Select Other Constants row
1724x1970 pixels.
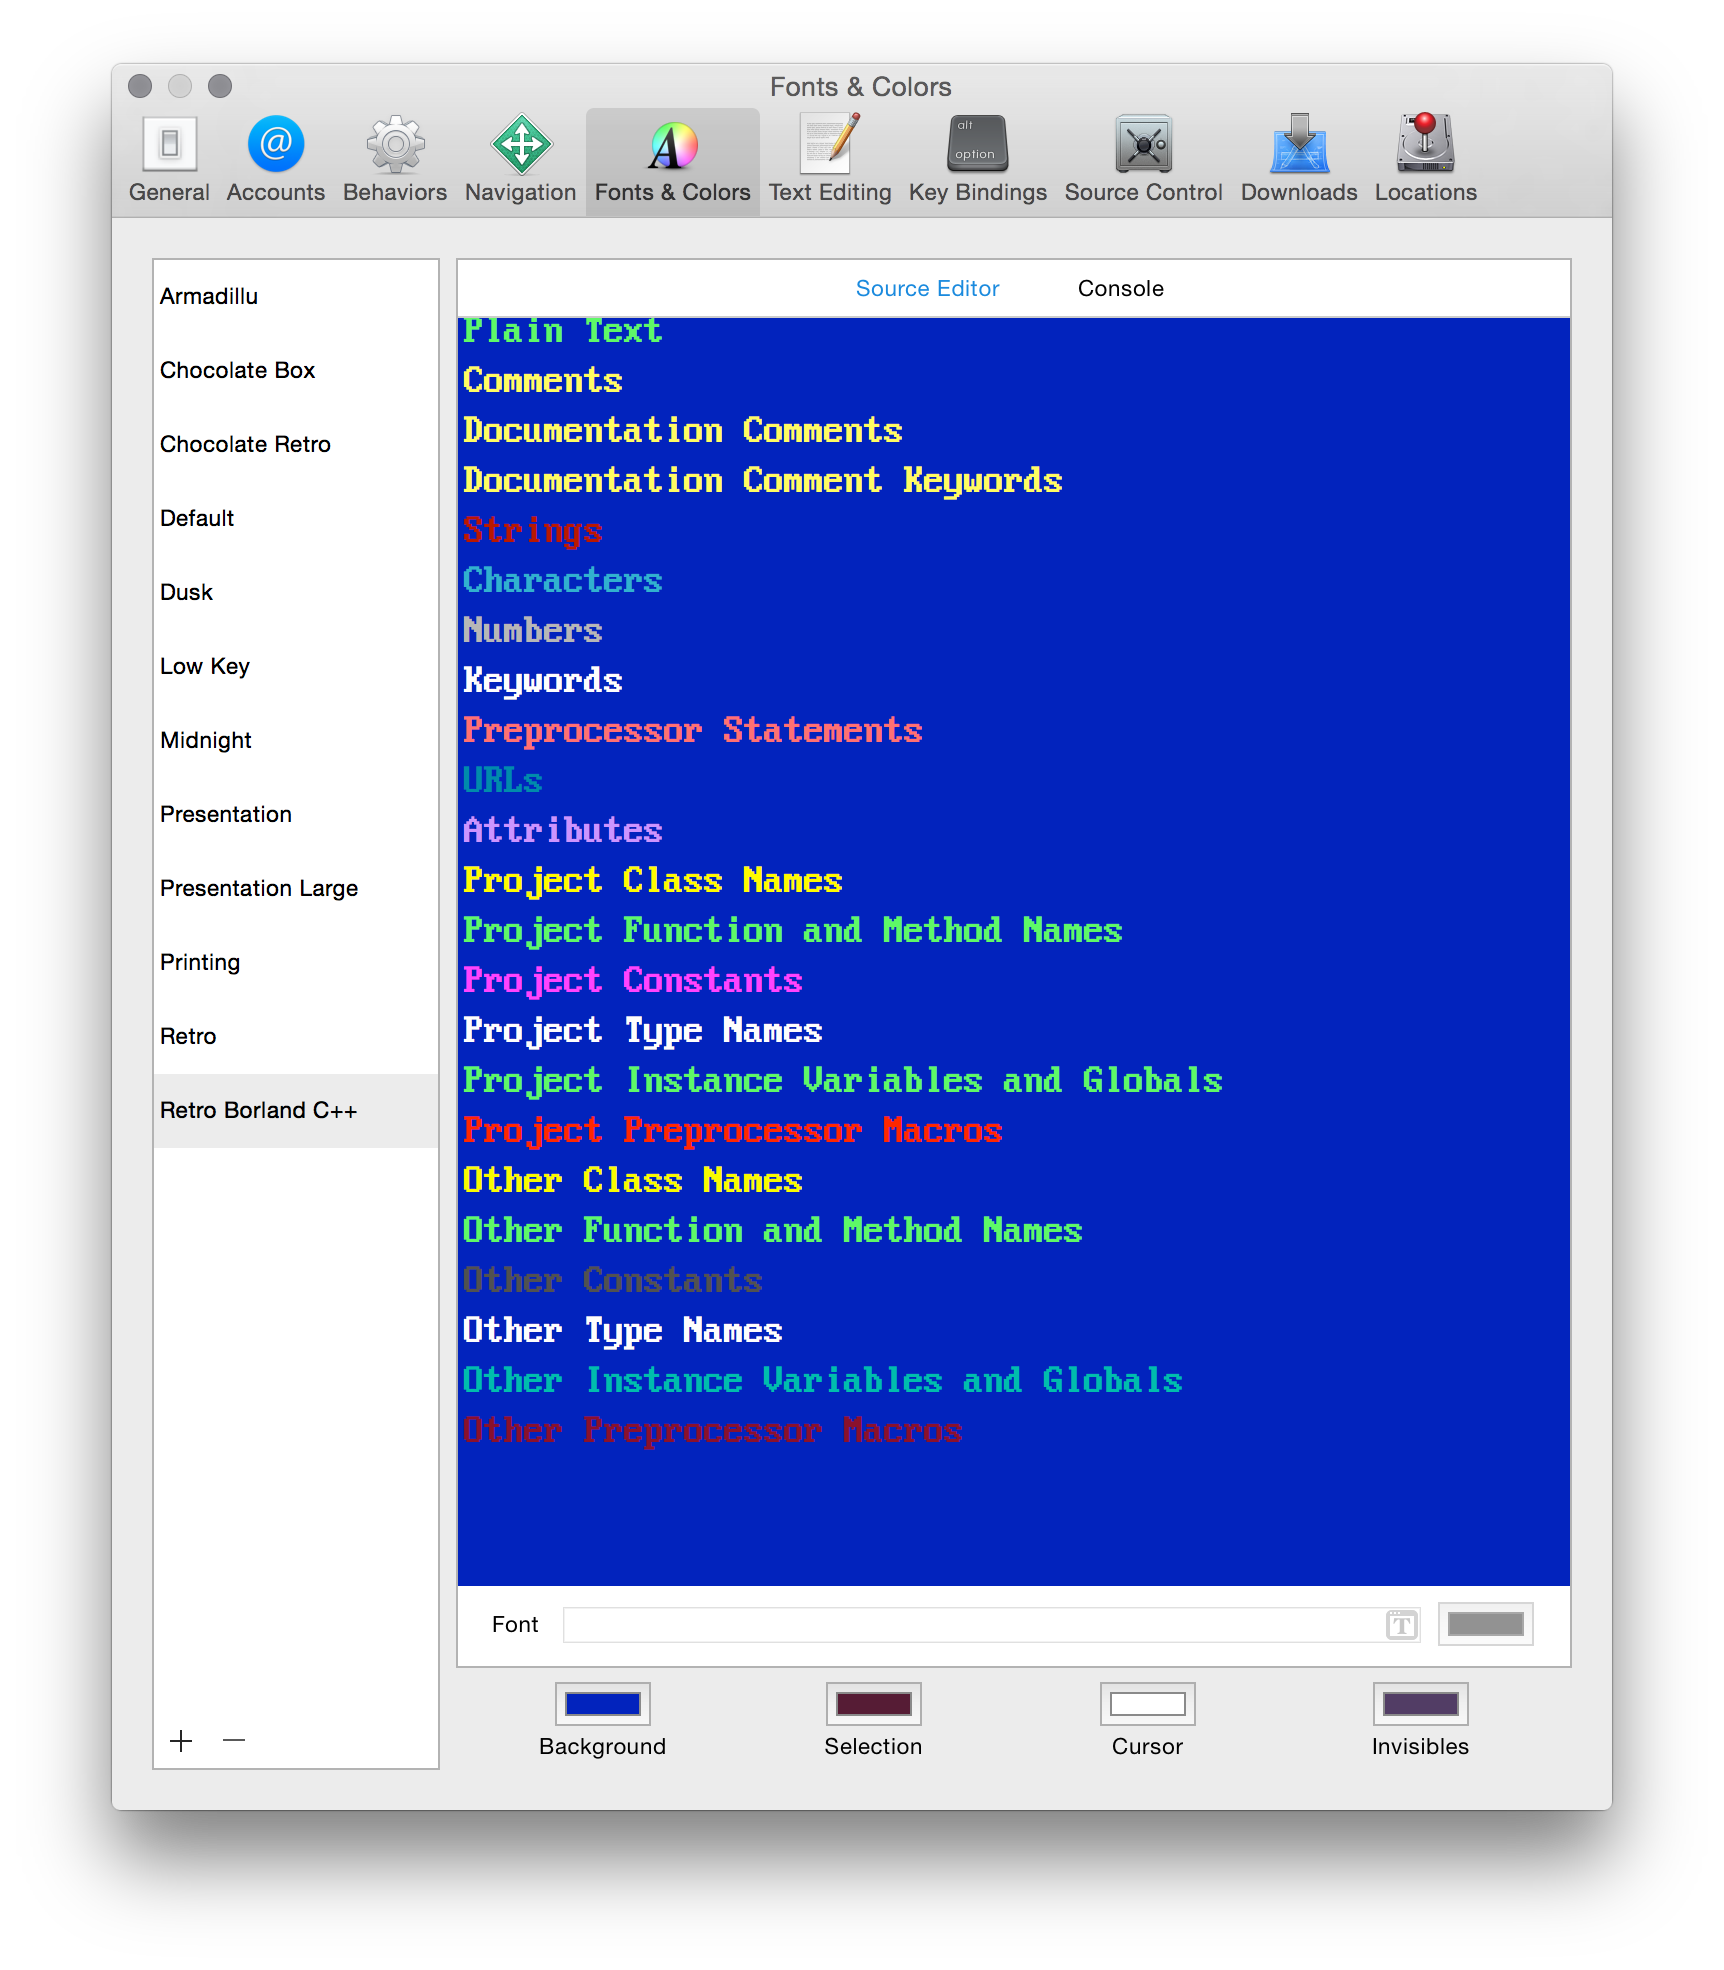point(1014,1280)
